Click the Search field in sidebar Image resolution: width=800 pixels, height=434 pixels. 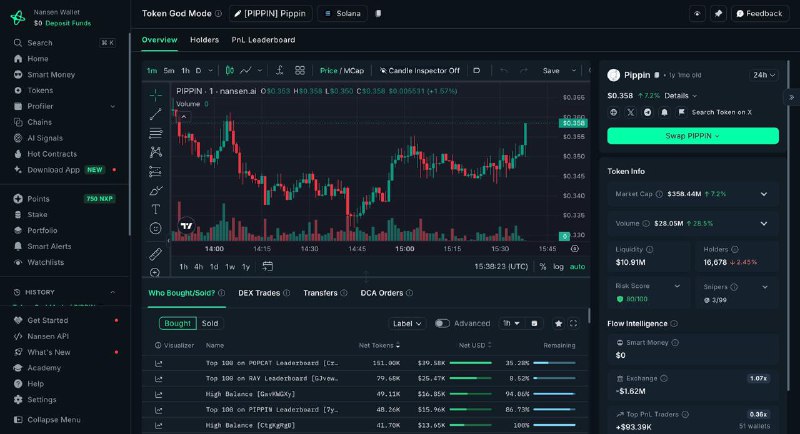[65, 43]
